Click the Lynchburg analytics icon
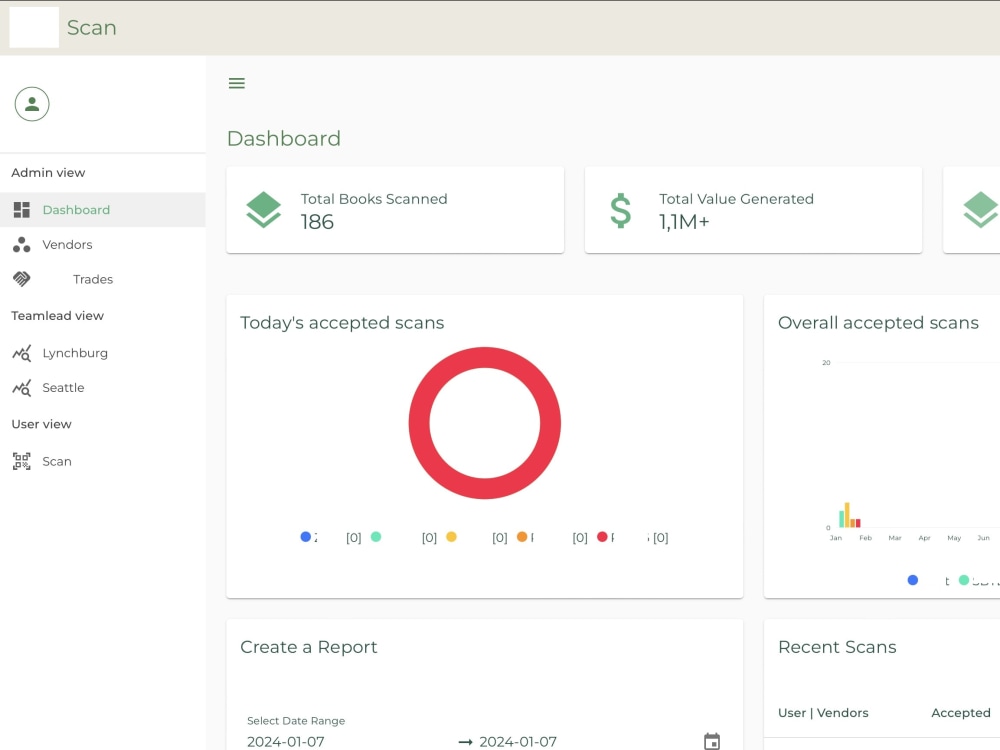Viewport: 1000px width, 750px height. [22, 353]
